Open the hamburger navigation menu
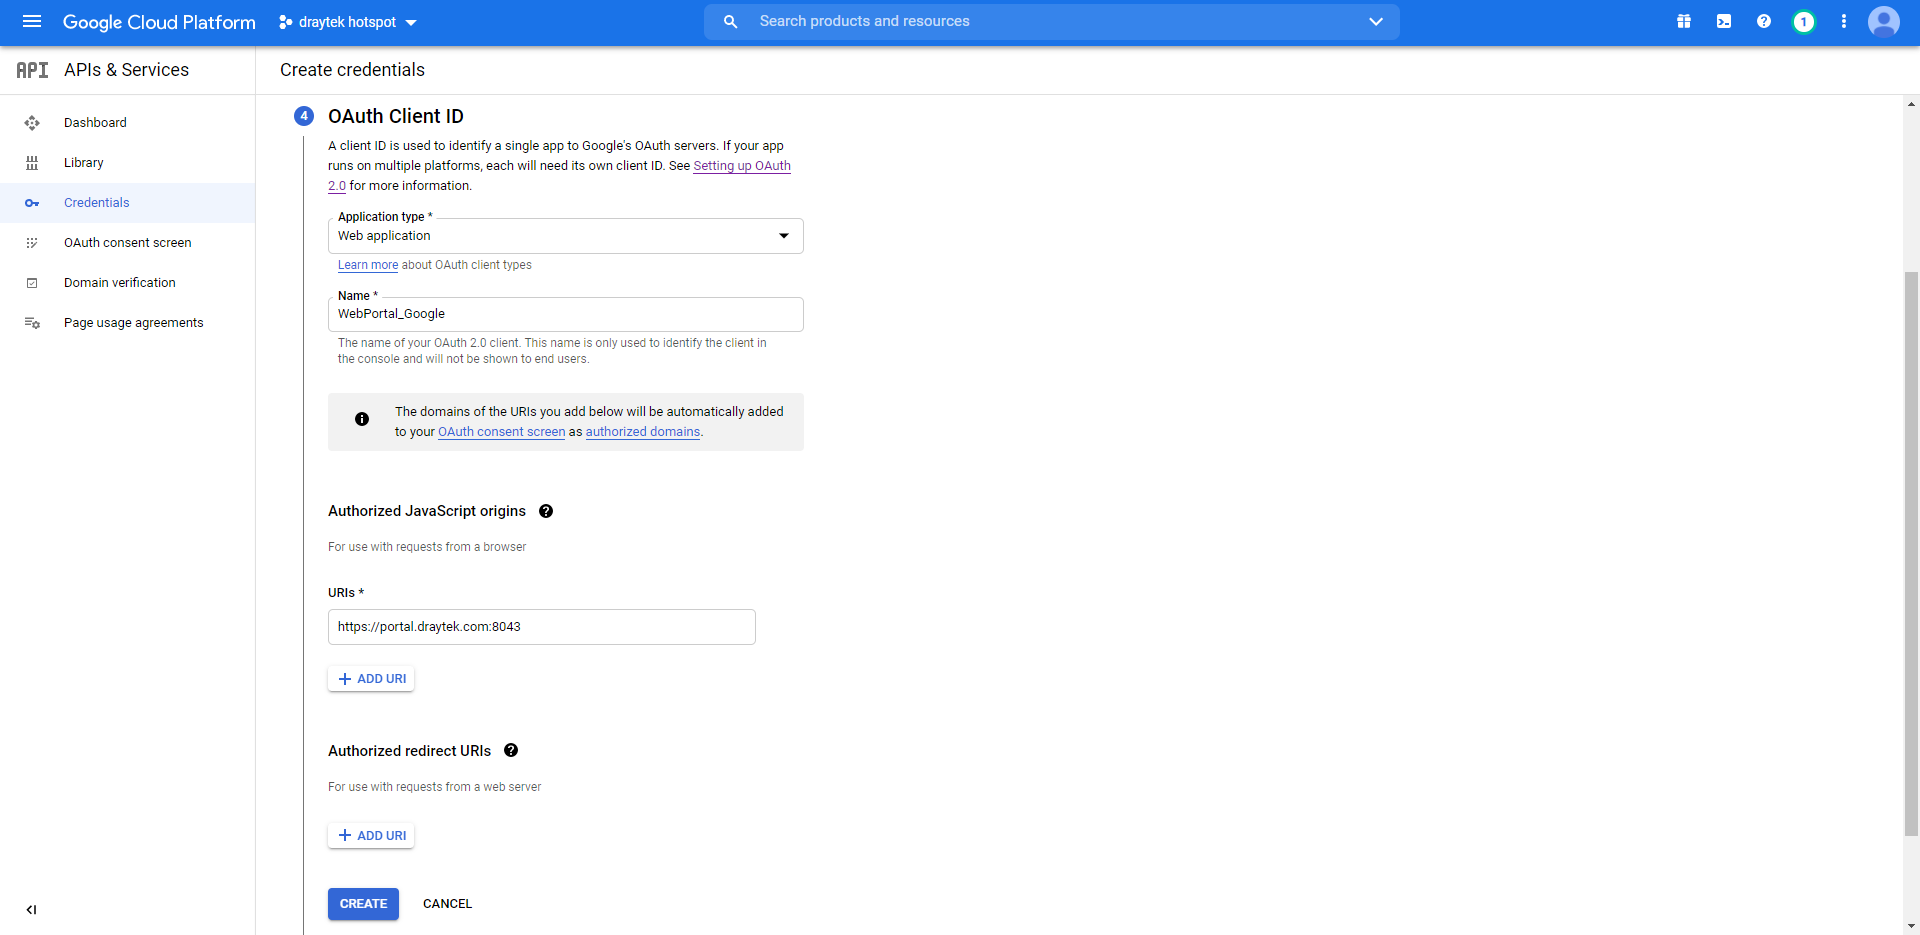Viewport: 1920px width, 935px height. click(32, 21)
